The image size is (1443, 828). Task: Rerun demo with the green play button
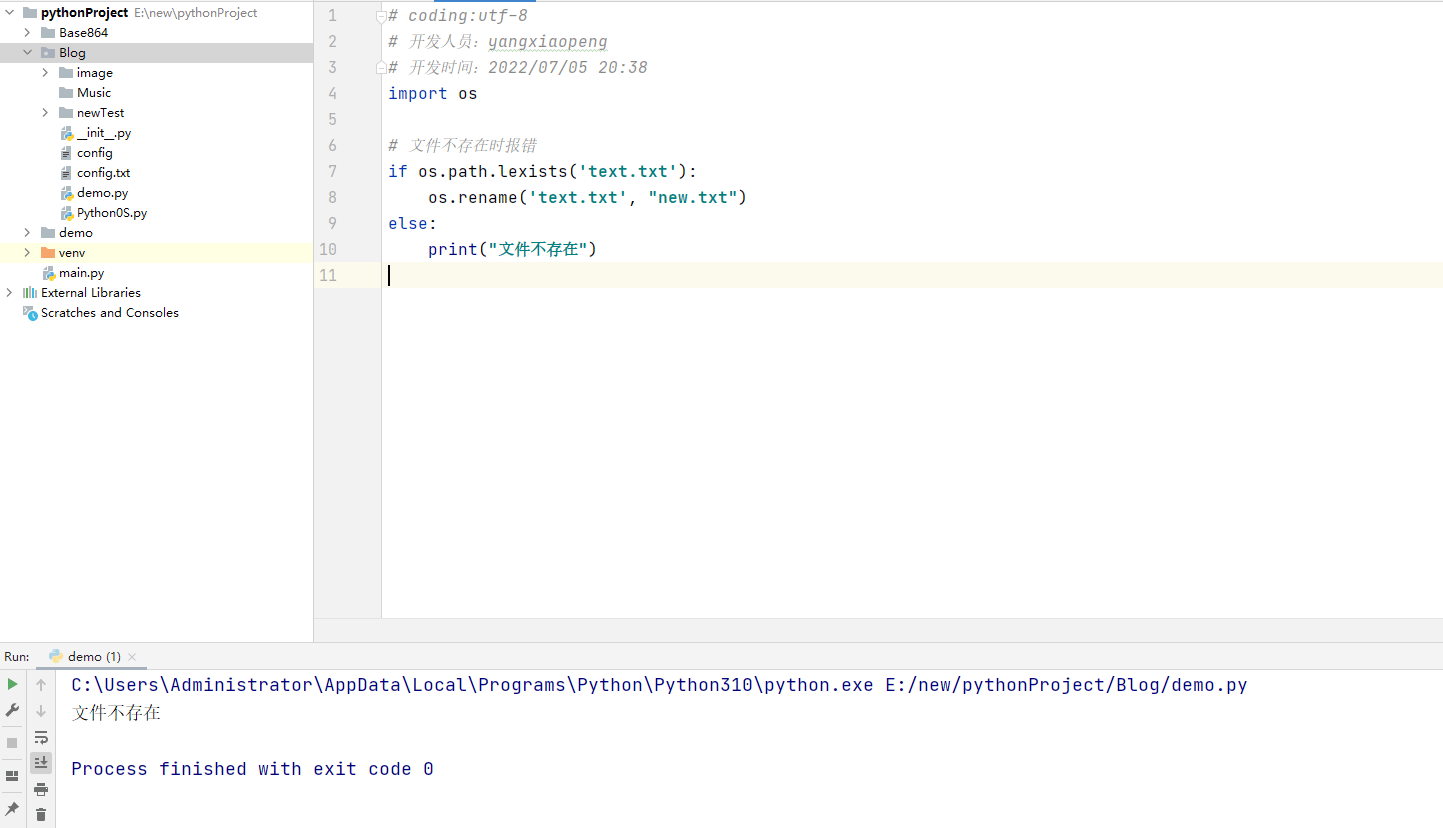[12, 685]
